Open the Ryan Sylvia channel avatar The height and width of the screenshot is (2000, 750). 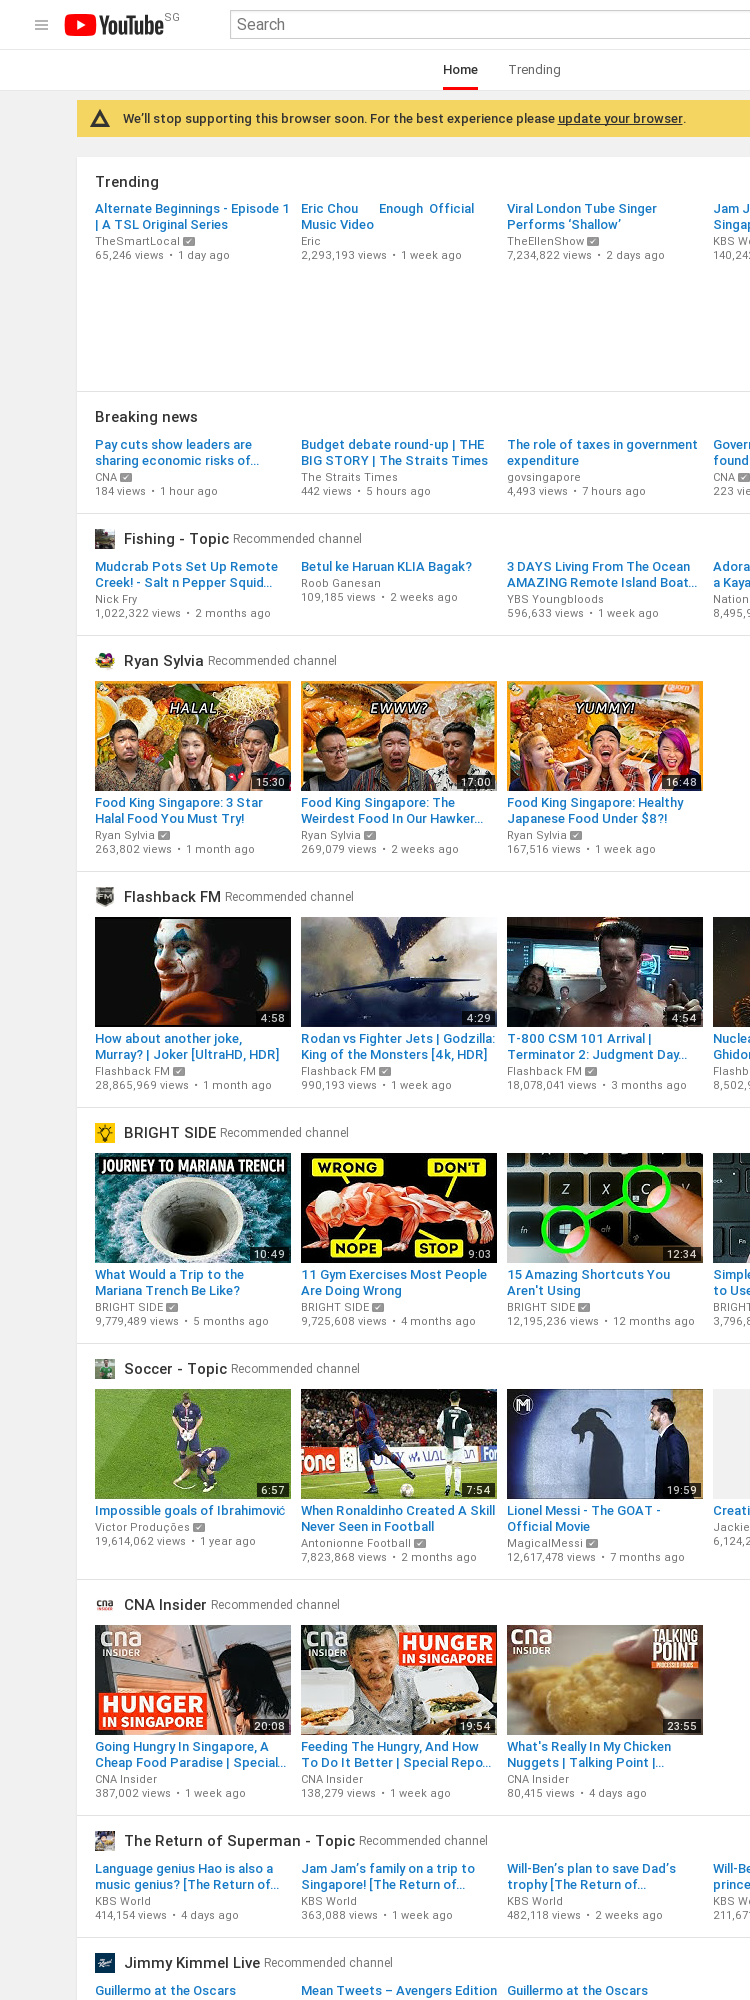[105, 661]
